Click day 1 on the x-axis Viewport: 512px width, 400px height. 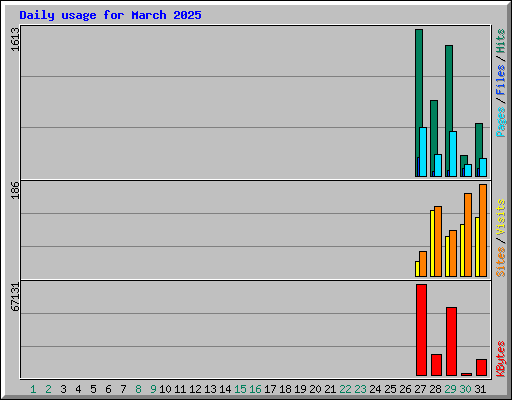[x=33, y=389]
